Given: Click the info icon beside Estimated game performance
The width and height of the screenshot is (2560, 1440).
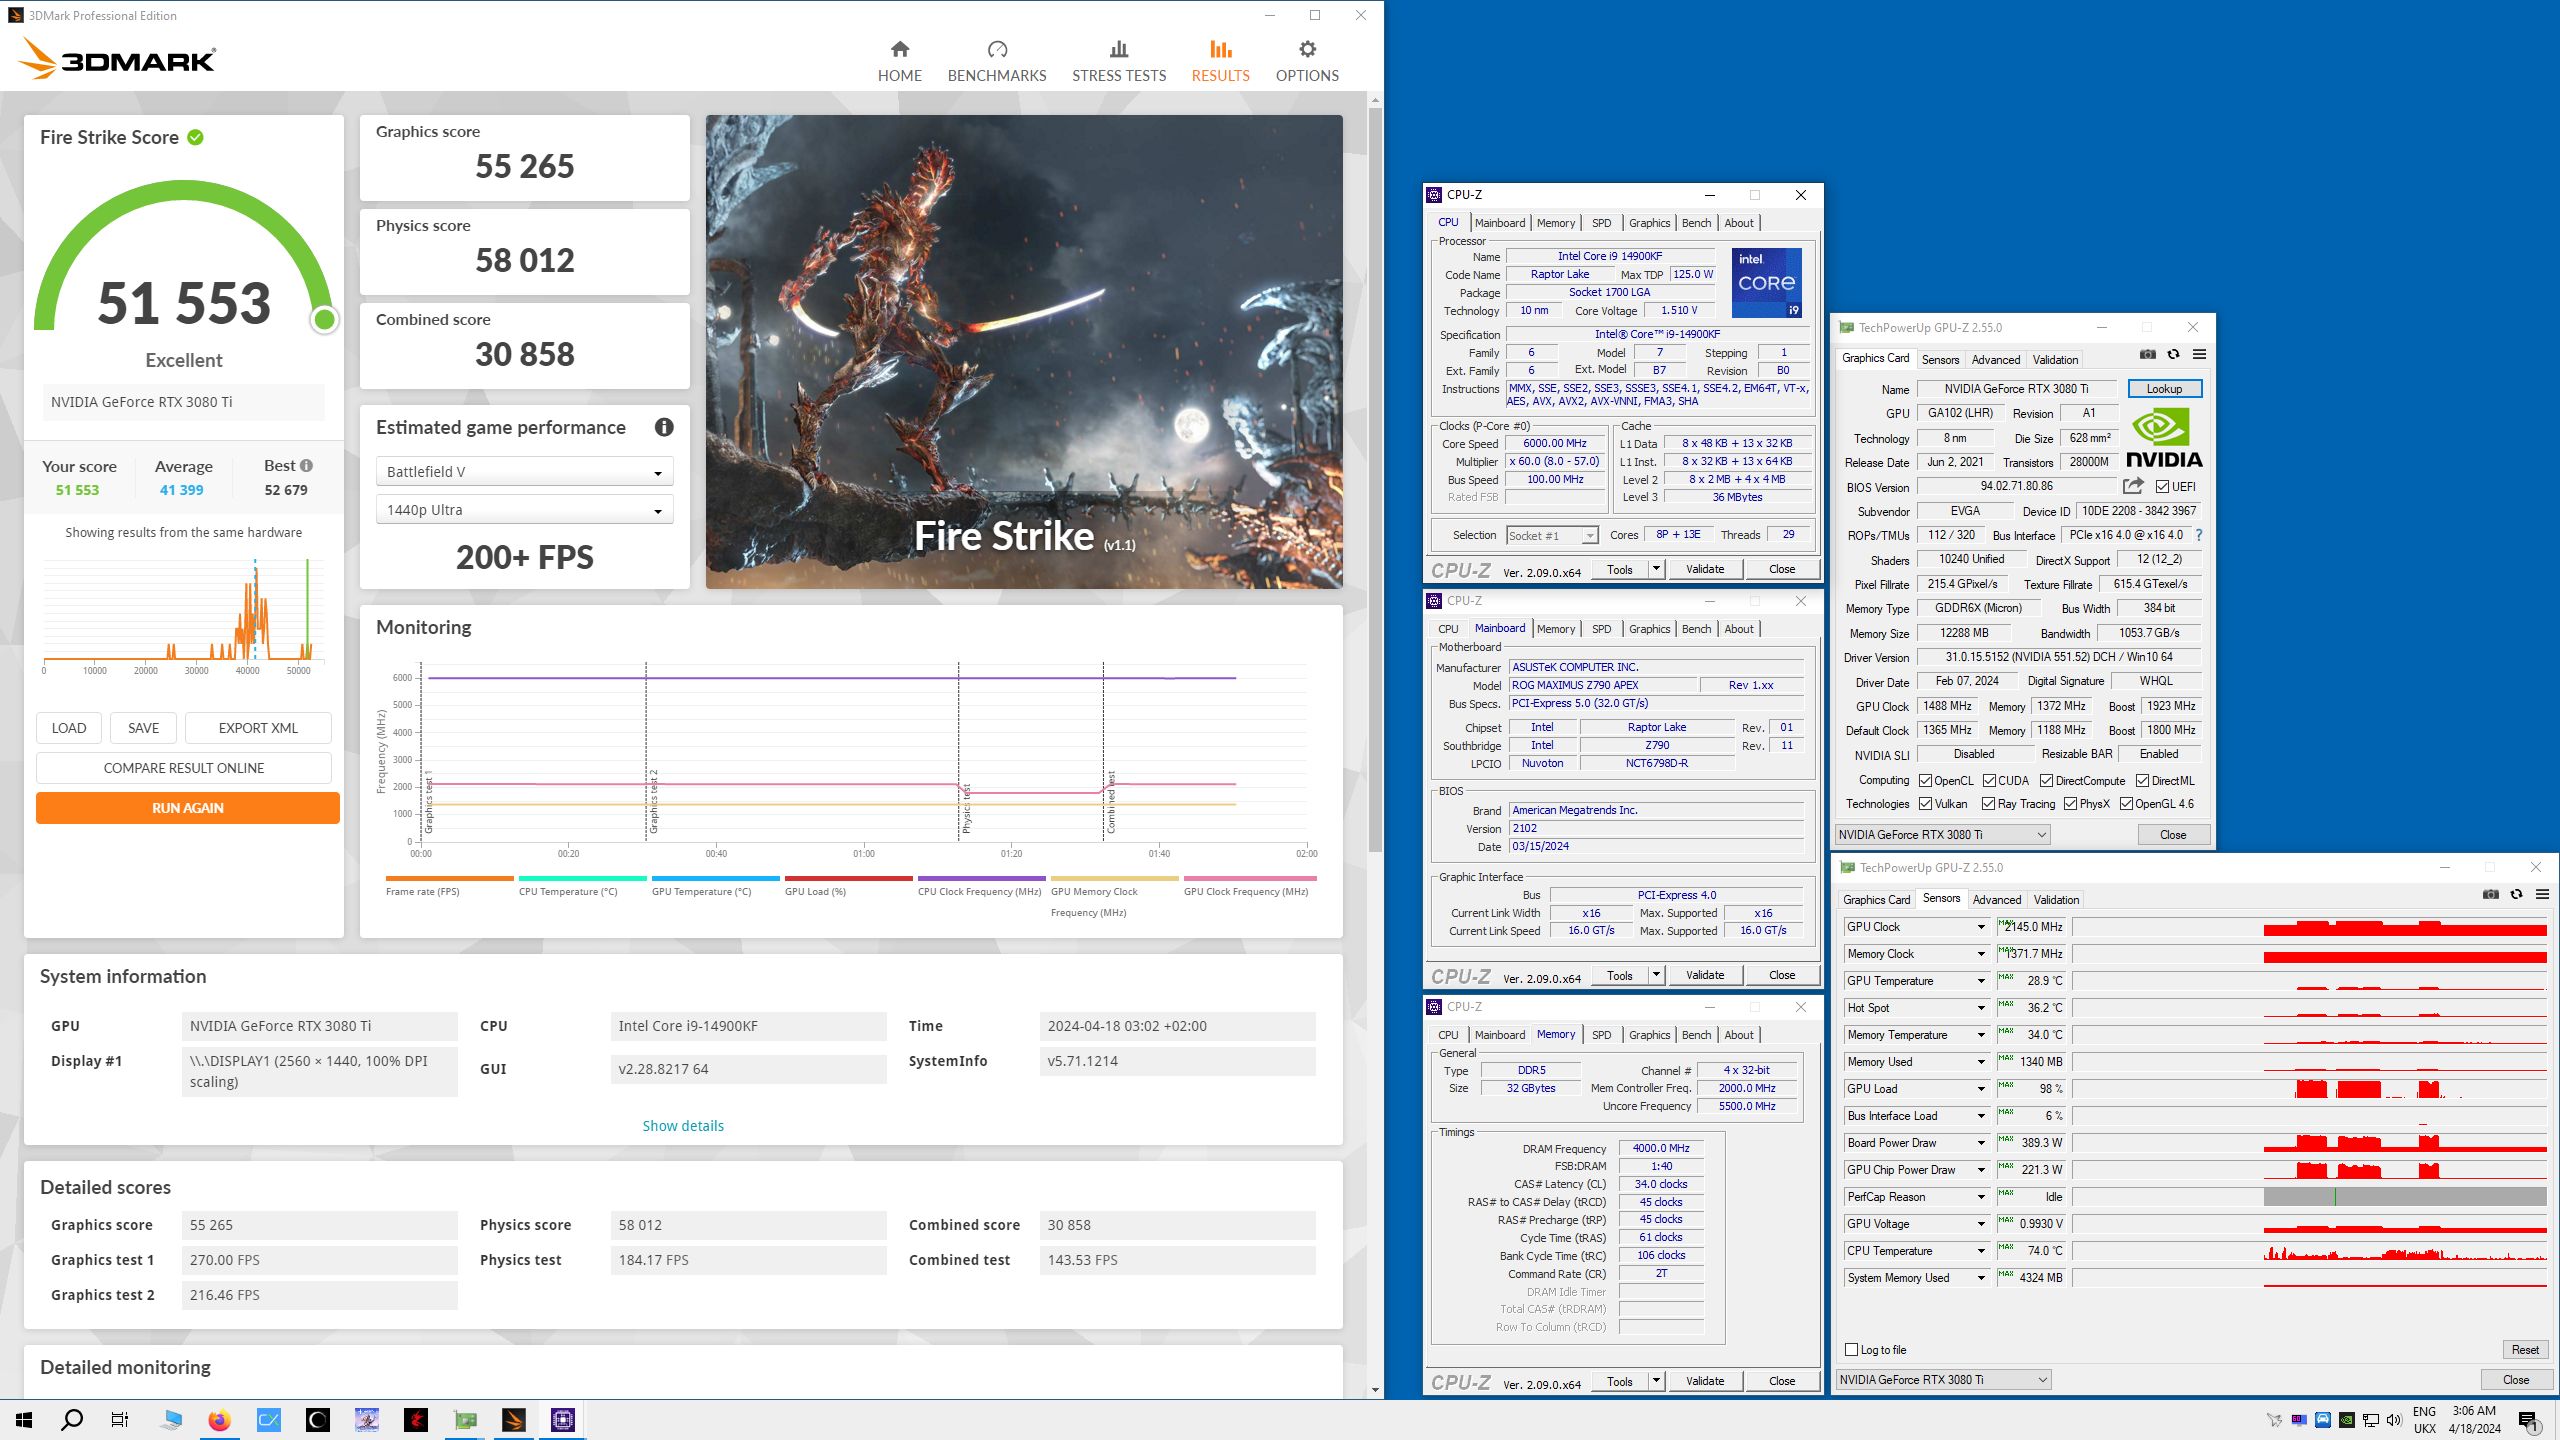Looking at the screenshot, I should (664, 427).
